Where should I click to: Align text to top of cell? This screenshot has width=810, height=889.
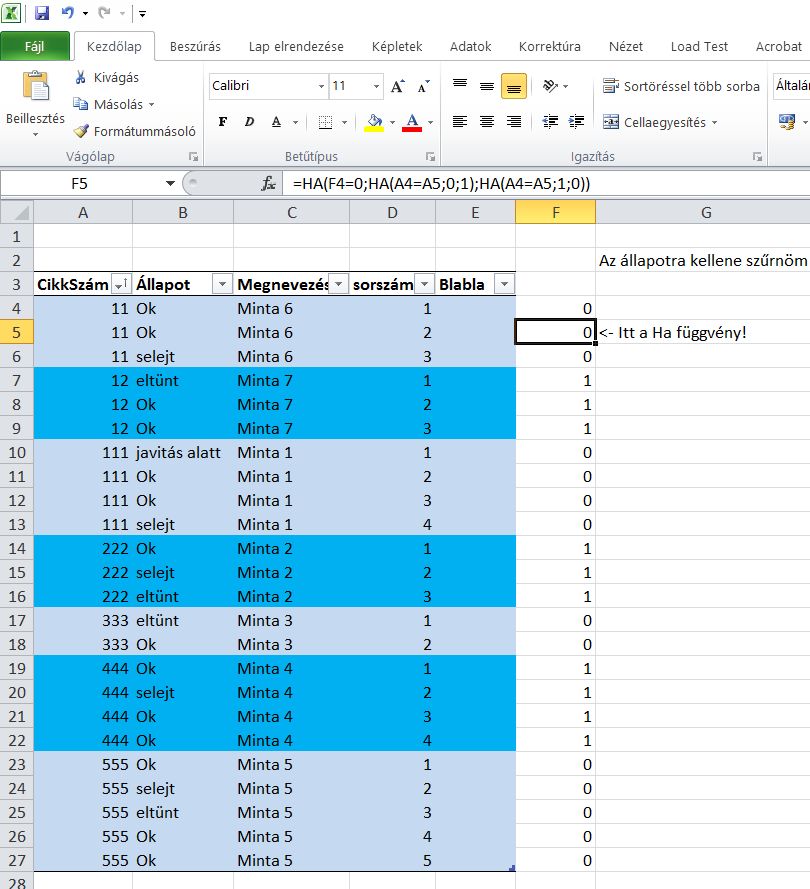460,86
